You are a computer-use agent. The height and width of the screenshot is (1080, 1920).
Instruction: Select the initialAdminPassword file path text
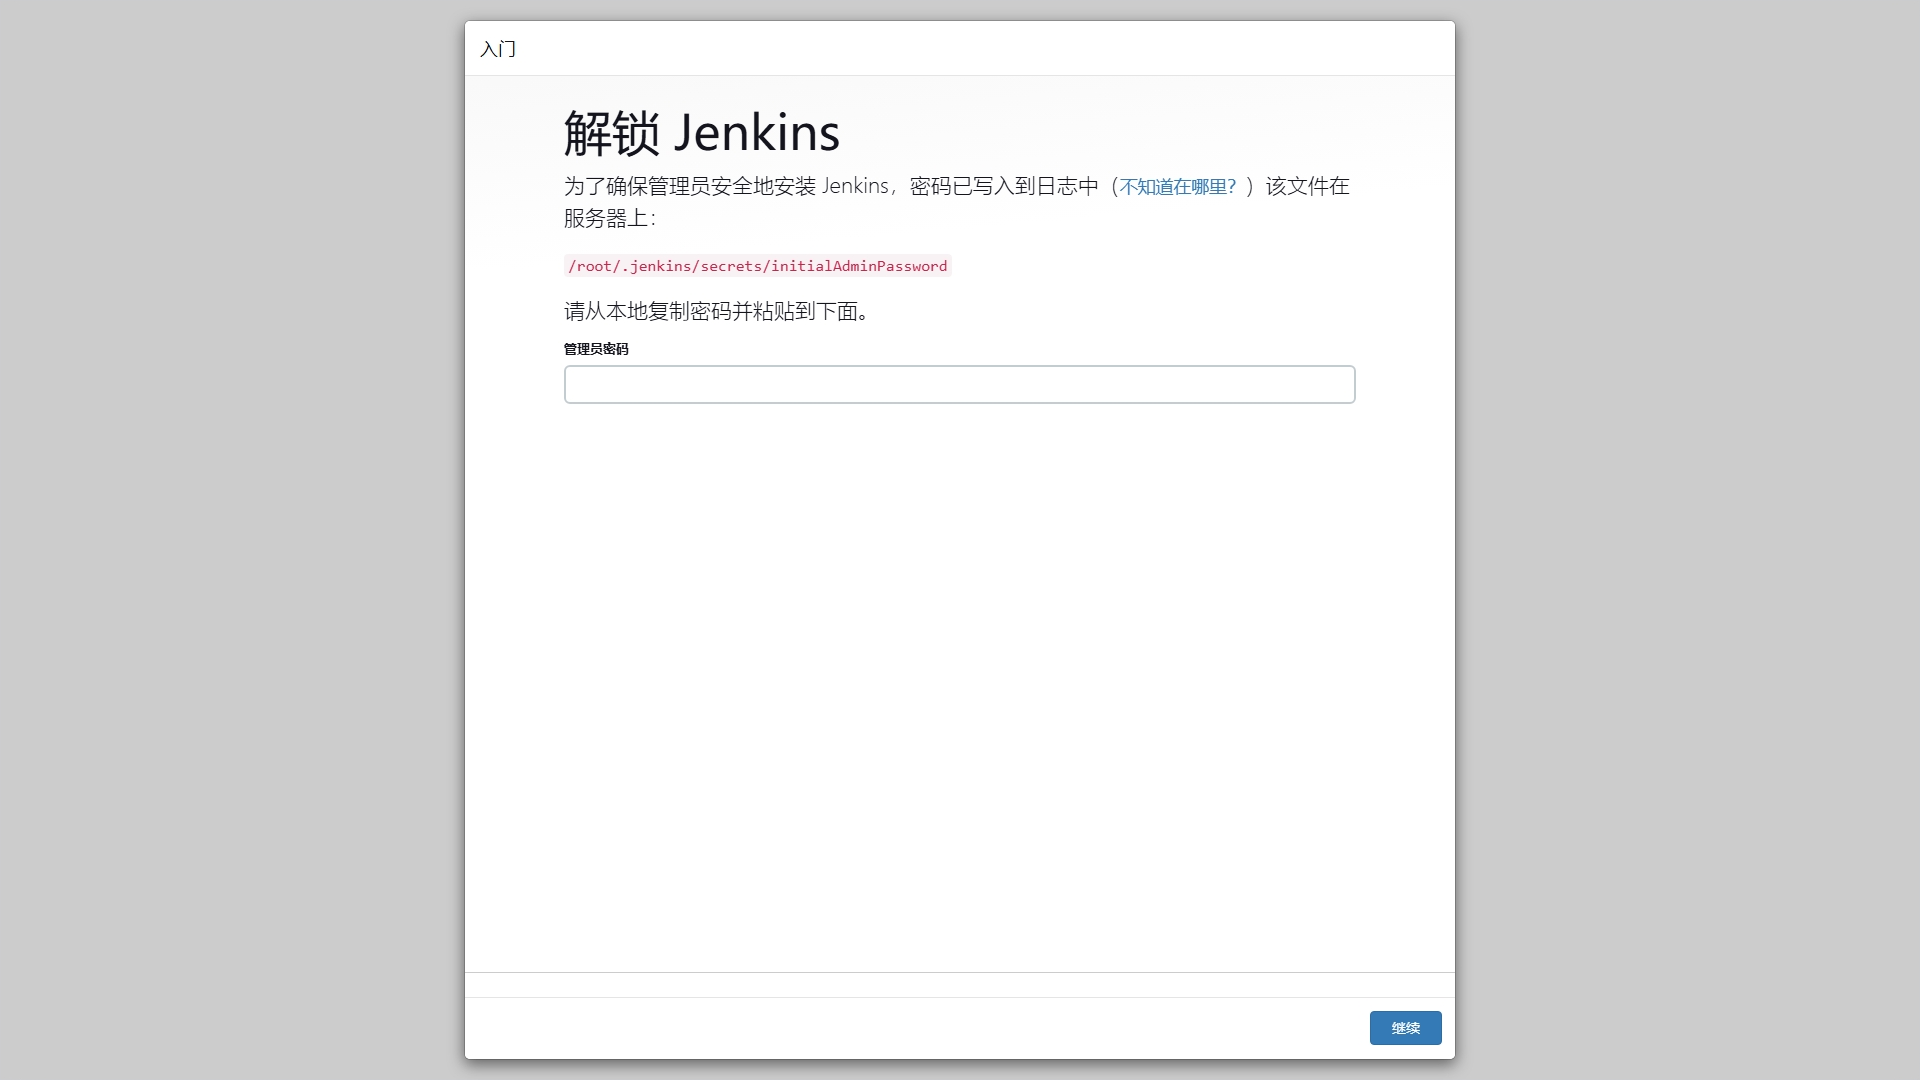coord(757,266)
